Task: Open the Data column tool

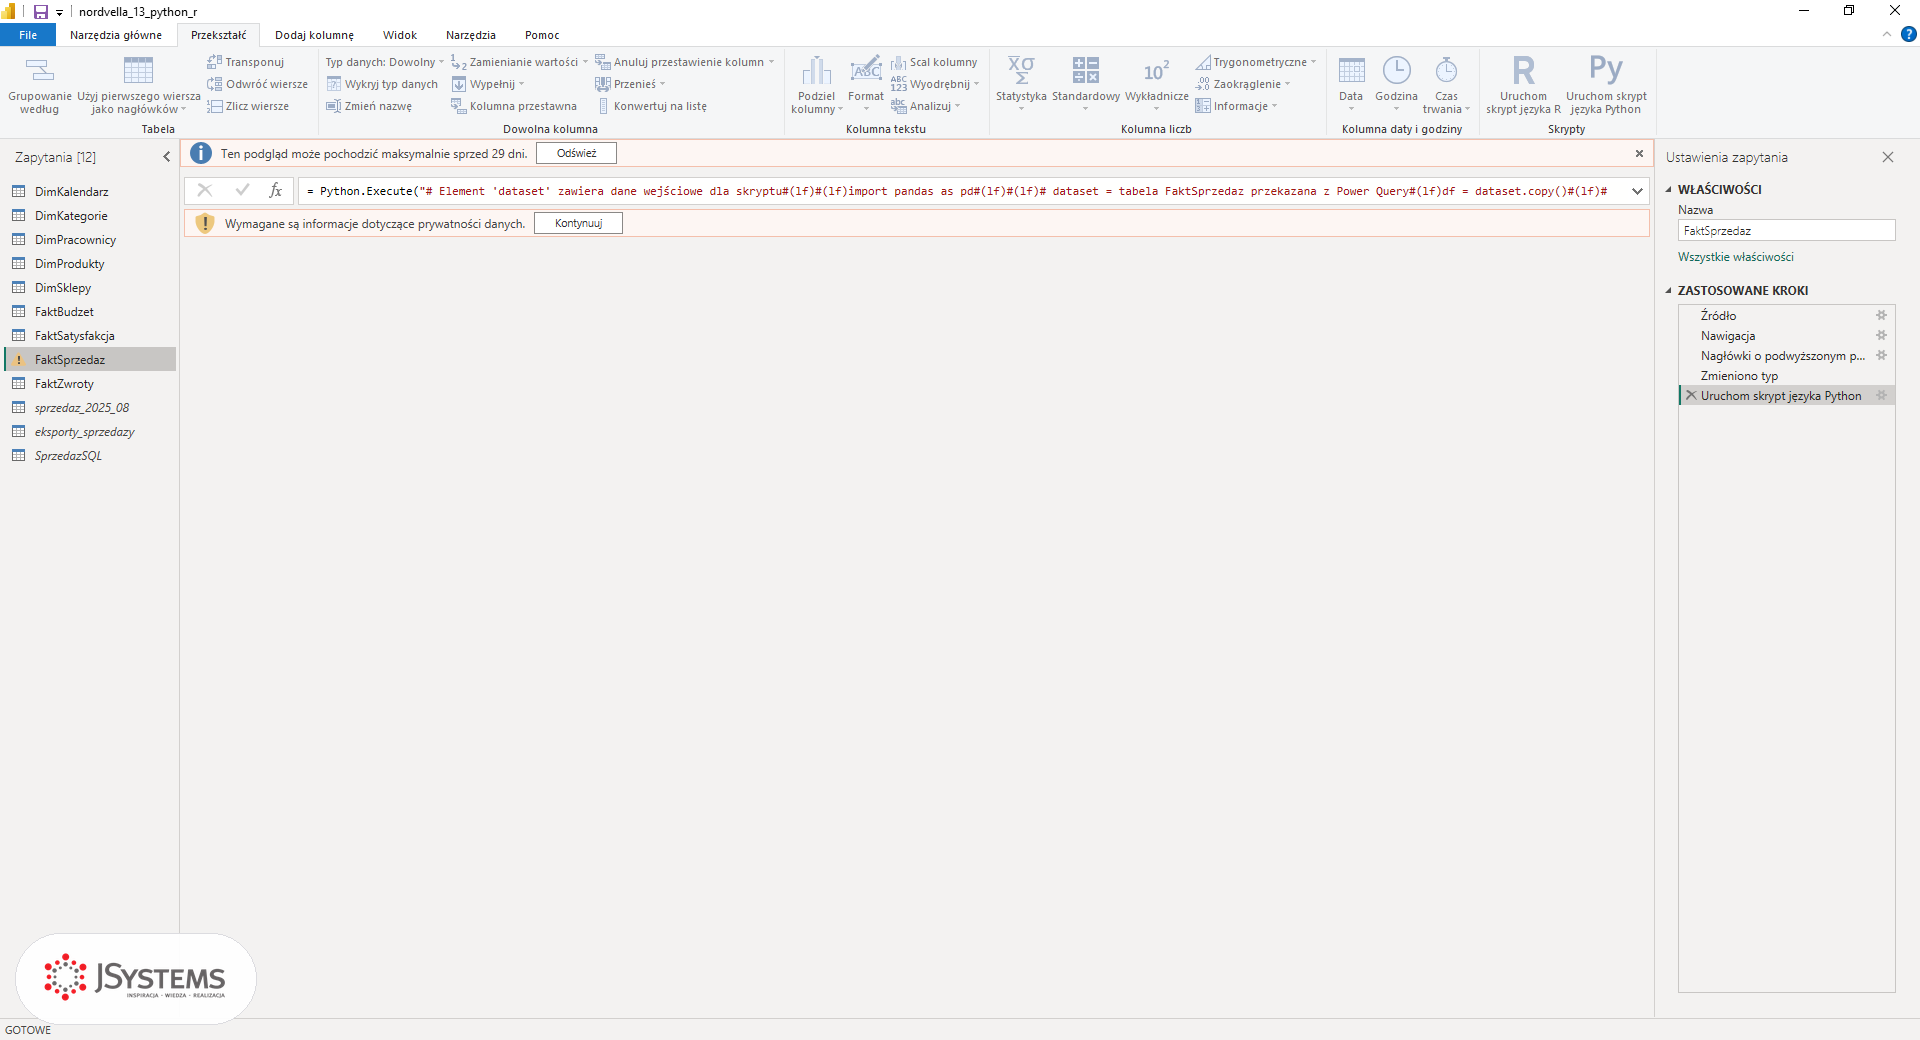Action: tap(1351, 84)
